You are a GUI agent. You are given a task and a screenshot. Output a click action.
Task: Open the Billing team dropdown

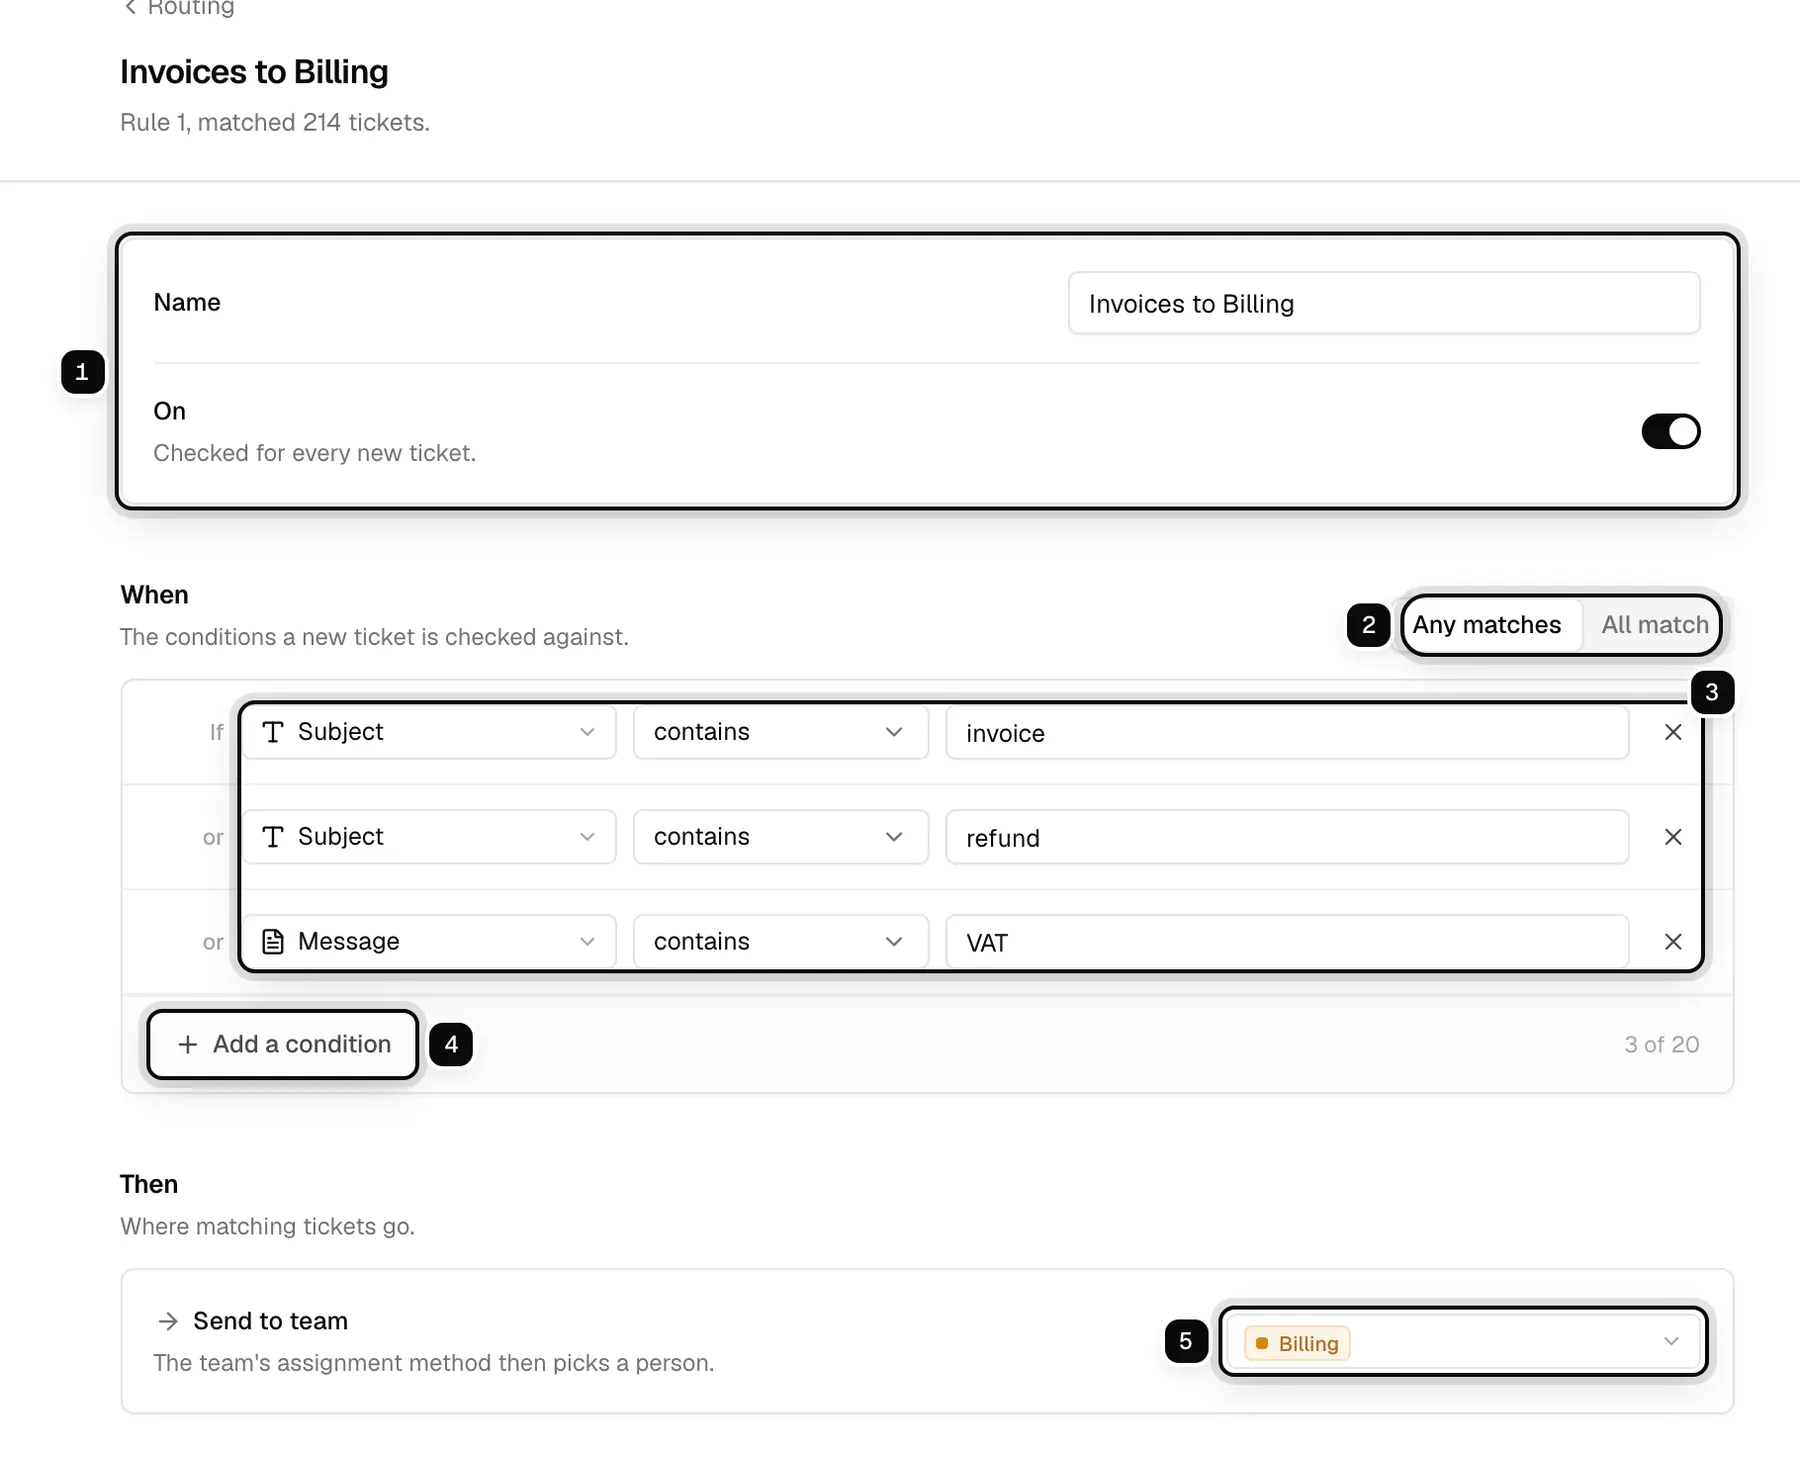(1463, 1342)
